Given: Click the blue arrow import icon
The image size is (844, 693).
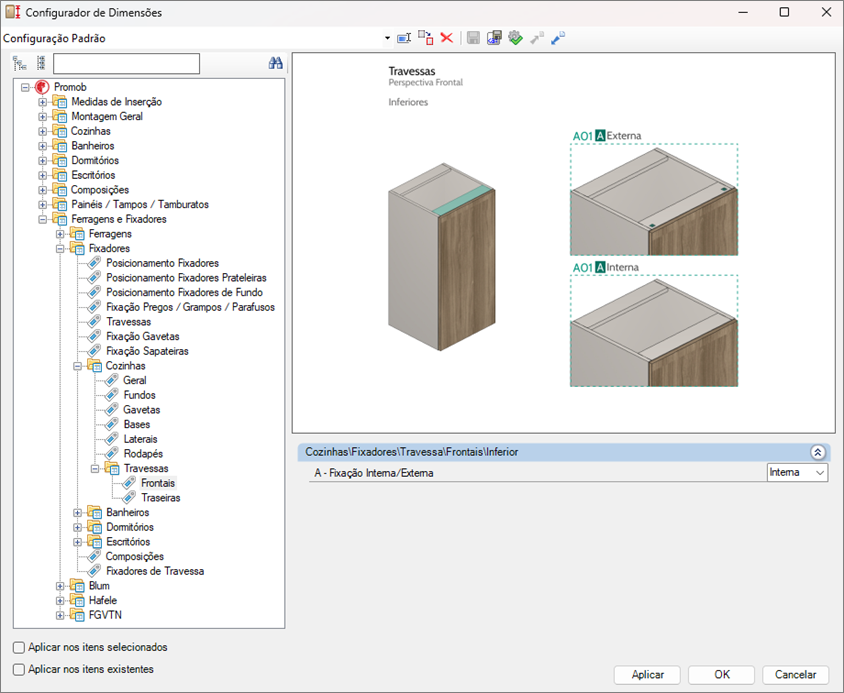Looking at the screenshot, I should click(x=558, y=38).
